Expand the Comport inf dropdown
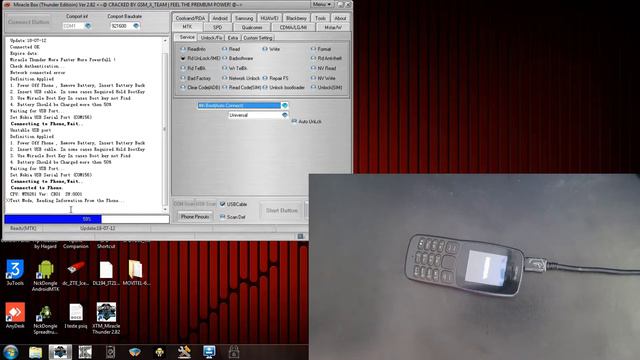 pos(88,26)
